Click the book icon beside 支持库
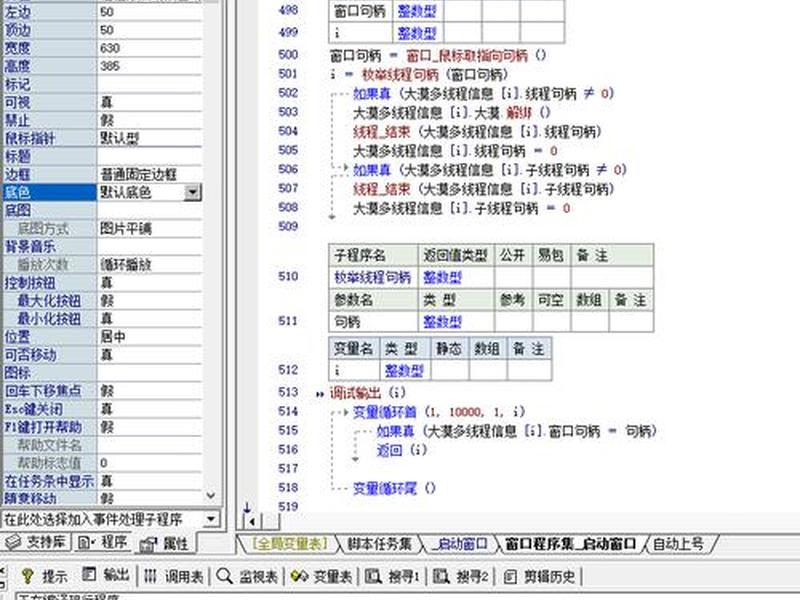The height and width of the screenshot is (600, 800). pos(13,542)
